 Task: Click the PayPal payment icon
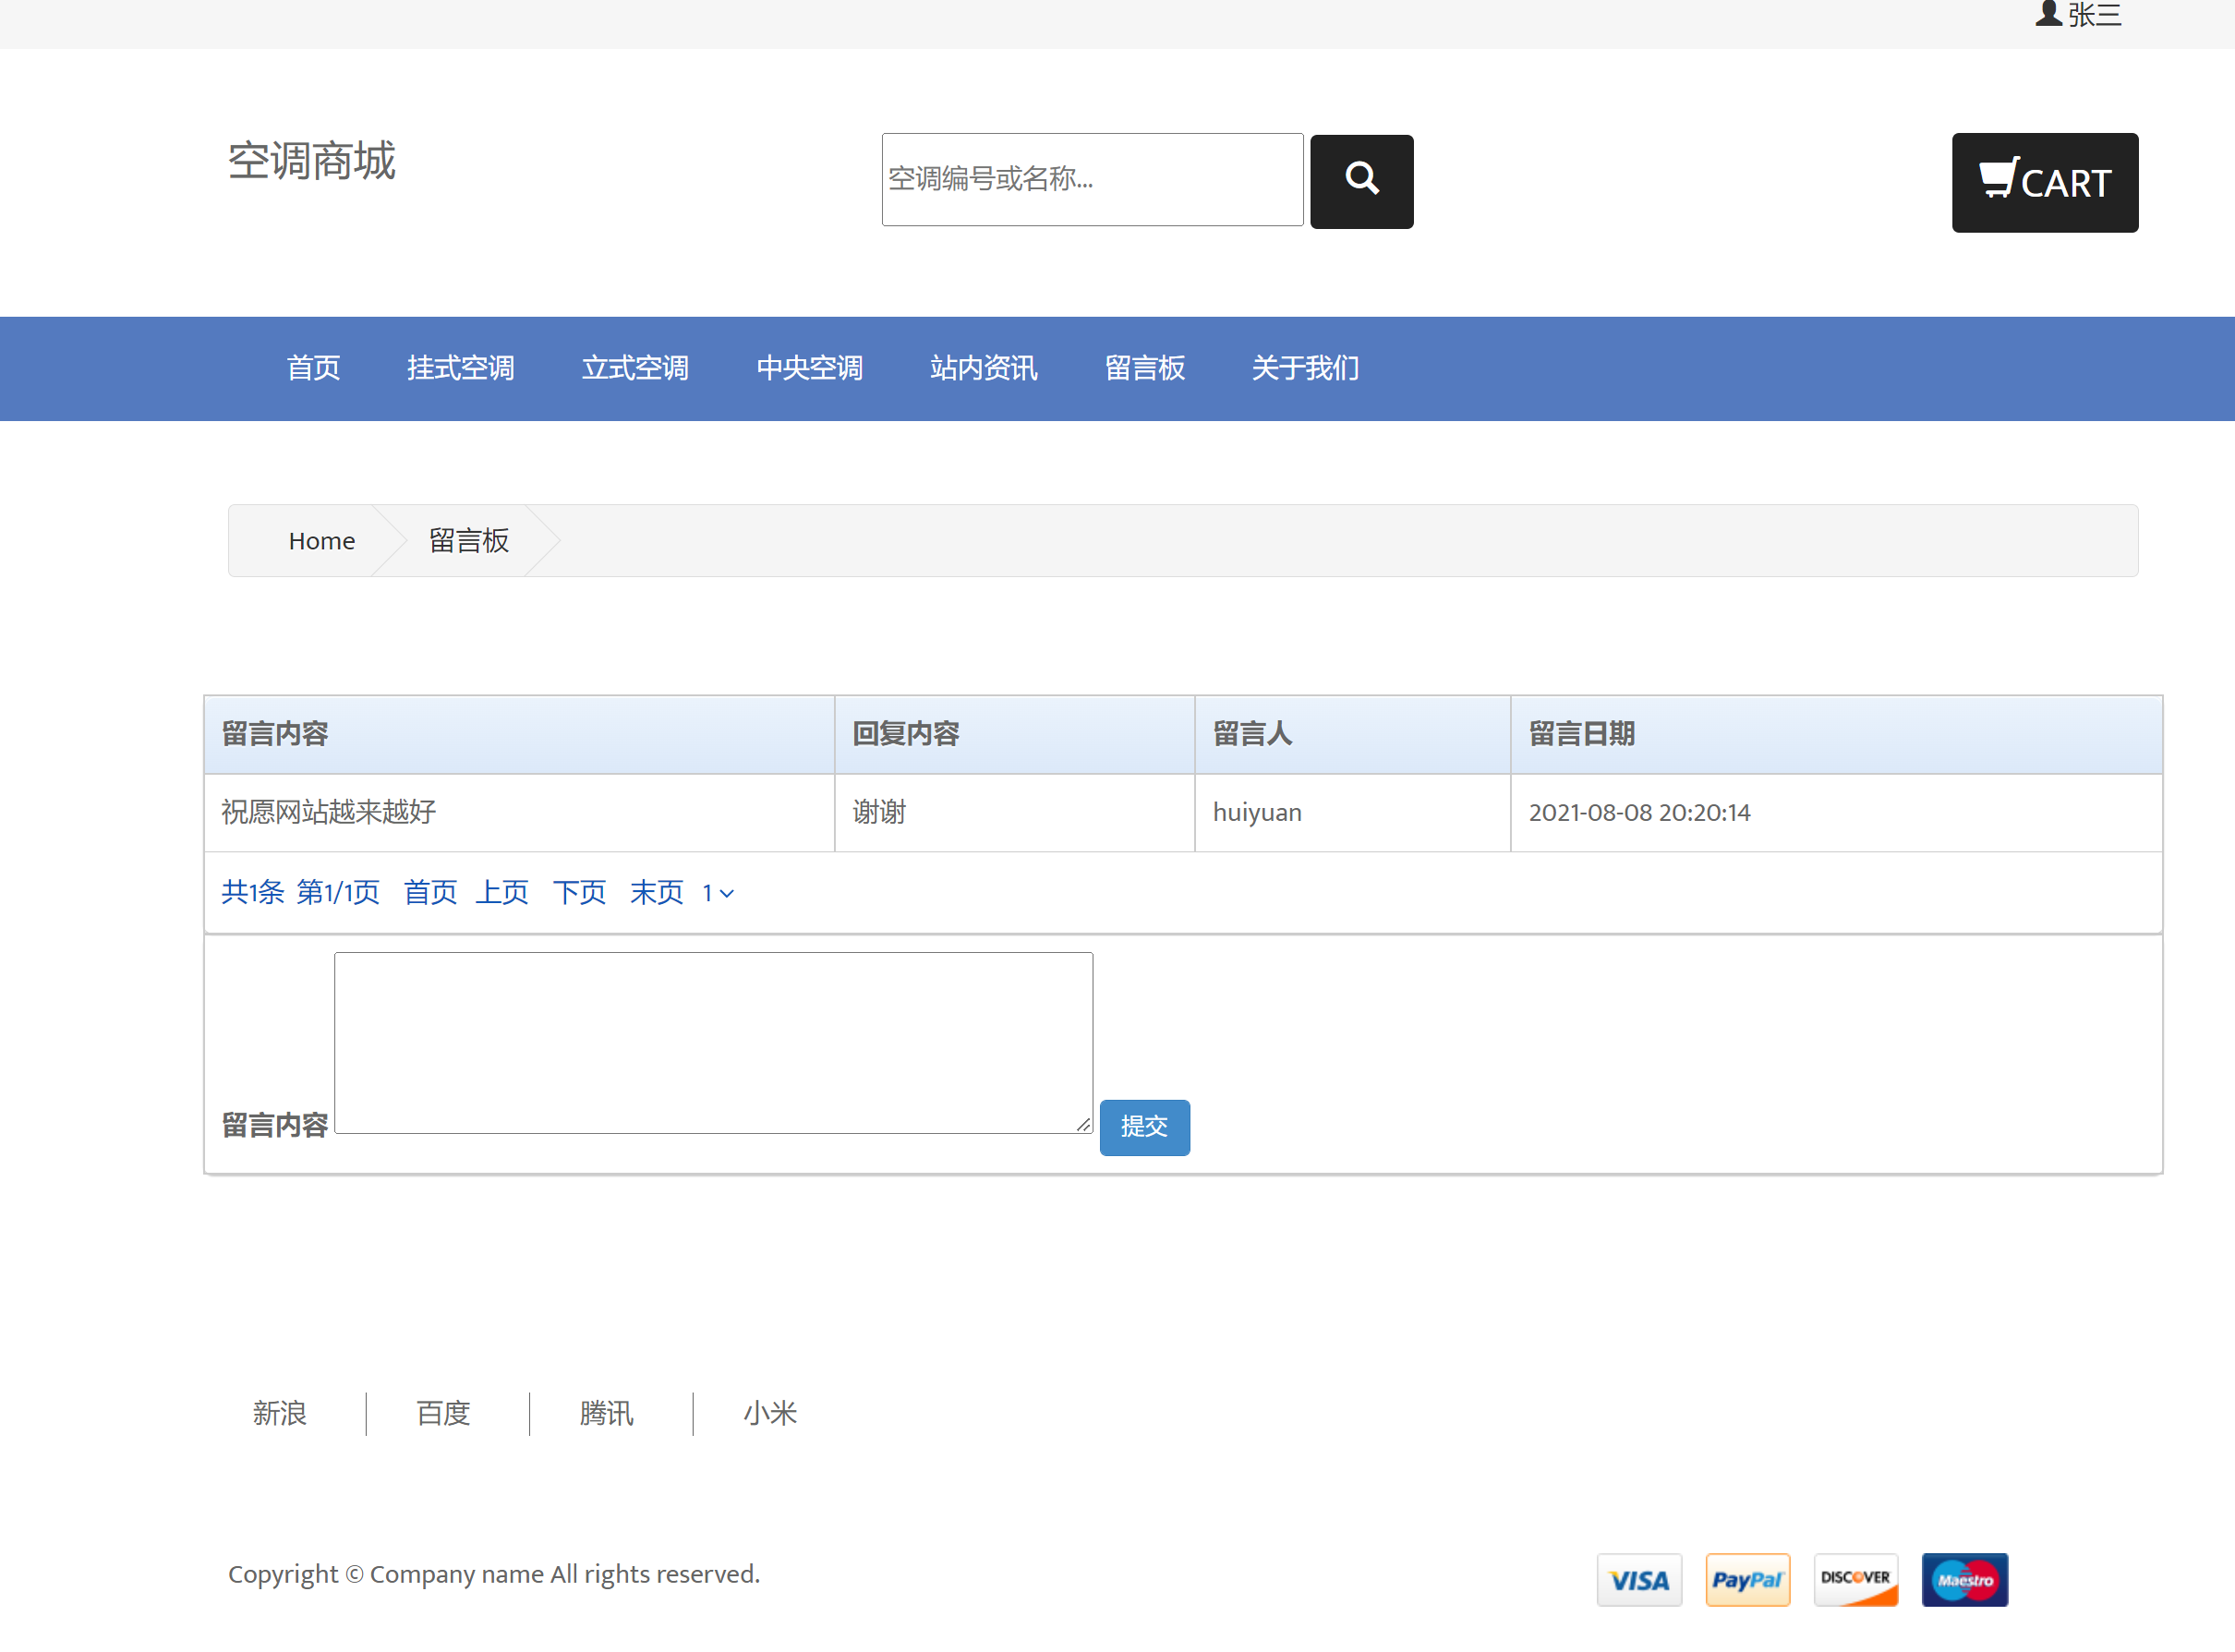(1747, 1579)
